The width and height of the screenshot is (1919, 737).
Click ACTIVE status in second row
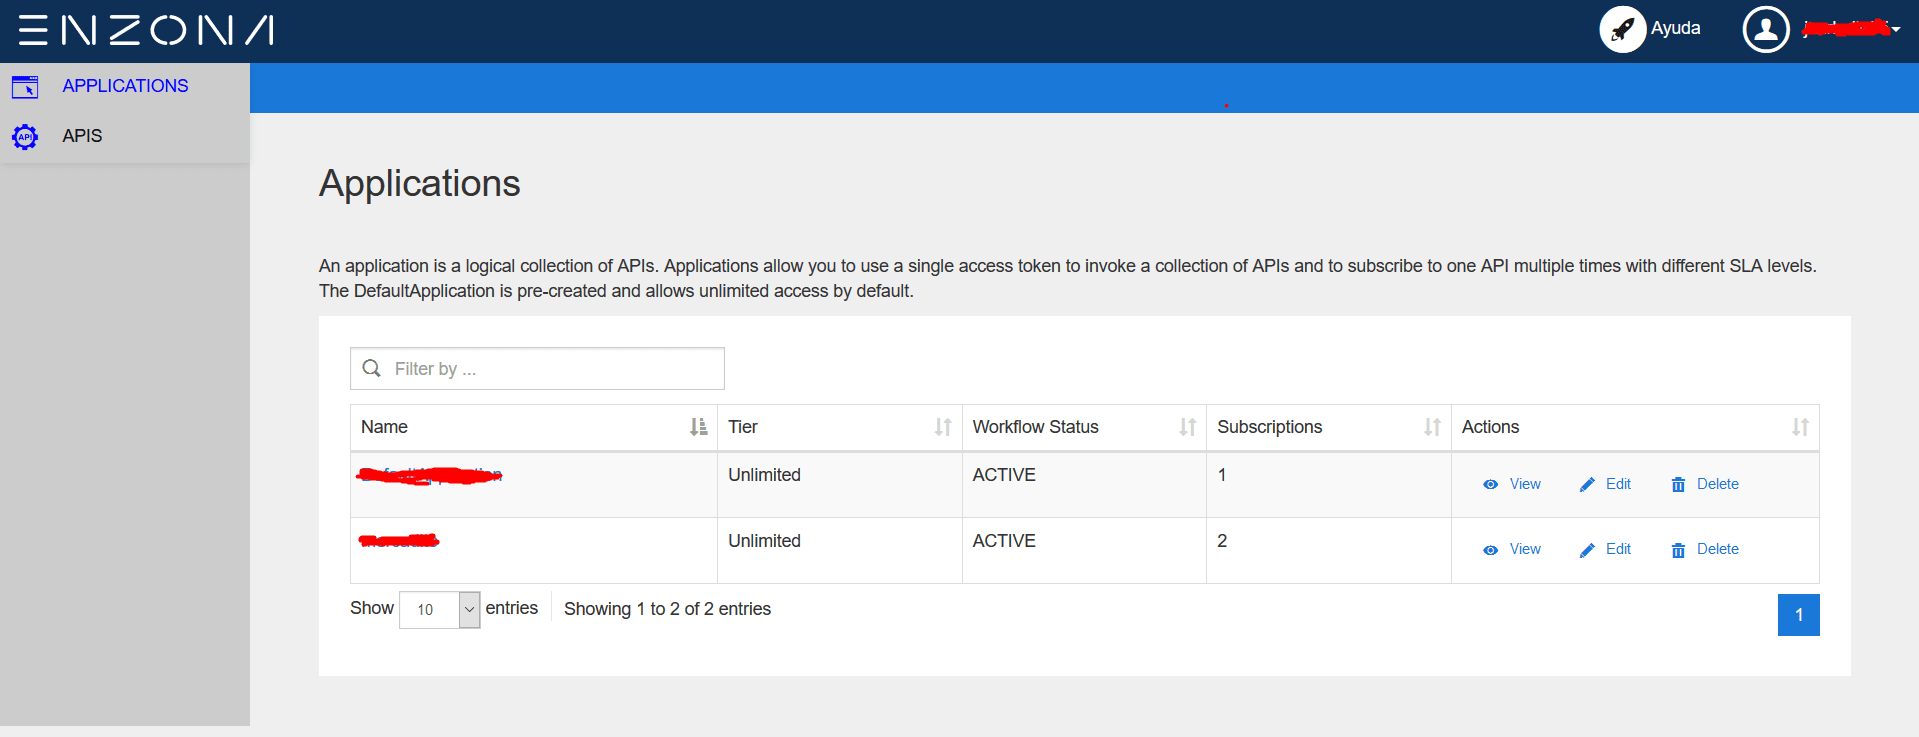click(1004, 541)
